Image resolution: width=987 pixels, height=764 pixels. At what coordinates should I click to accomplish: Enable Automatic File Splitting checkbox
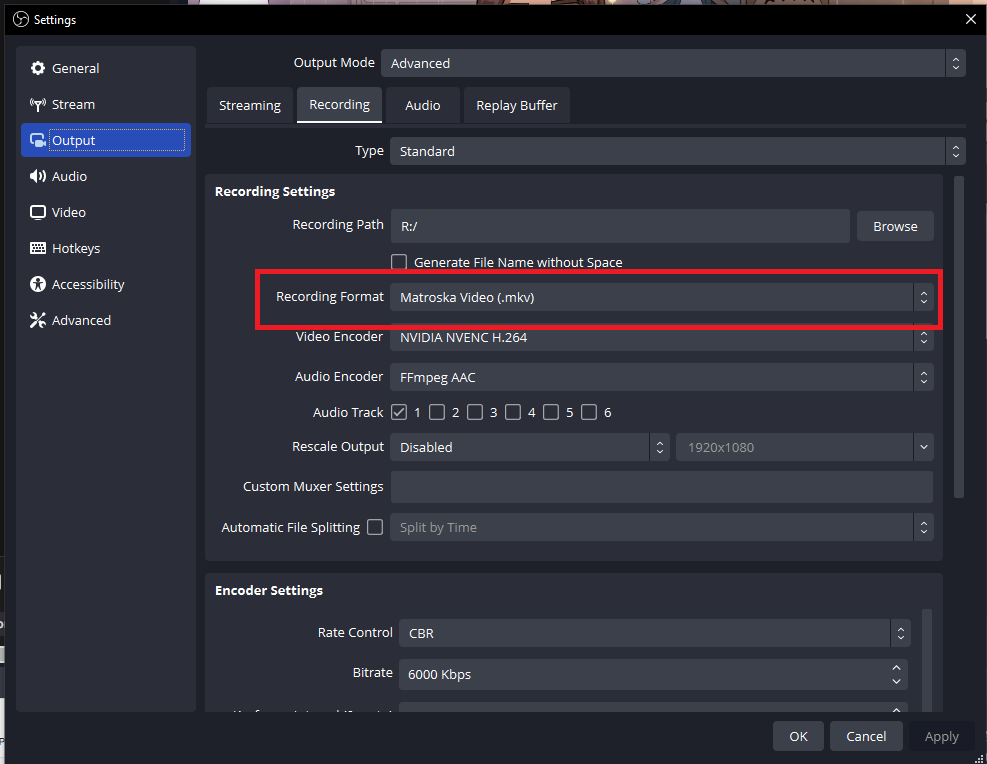click(x=375, y=527)
